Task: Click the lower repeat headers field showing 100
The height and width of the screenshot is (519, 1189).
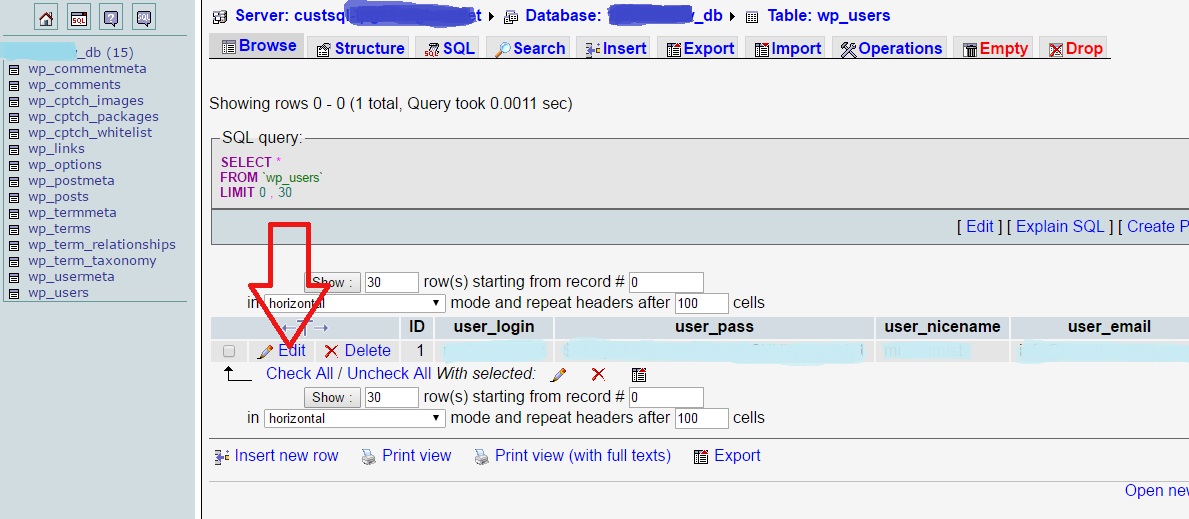Action: (x=701, y=419)
